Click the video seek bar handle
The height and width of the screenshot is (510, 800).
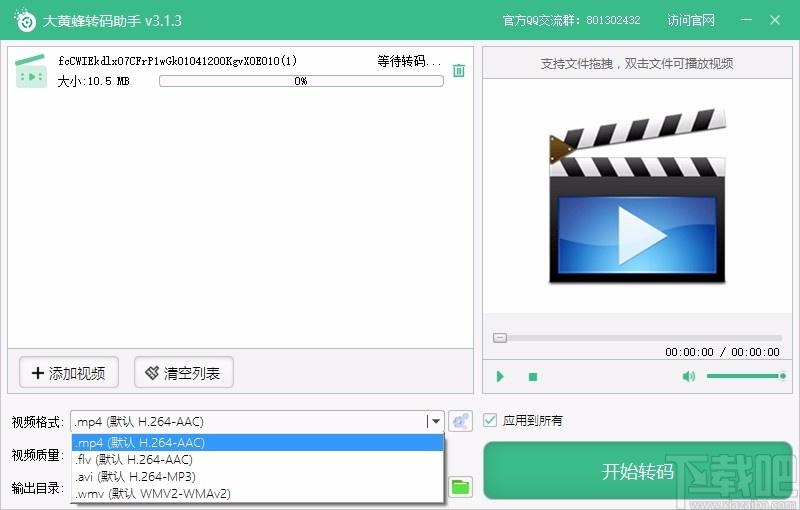point(500,338)
